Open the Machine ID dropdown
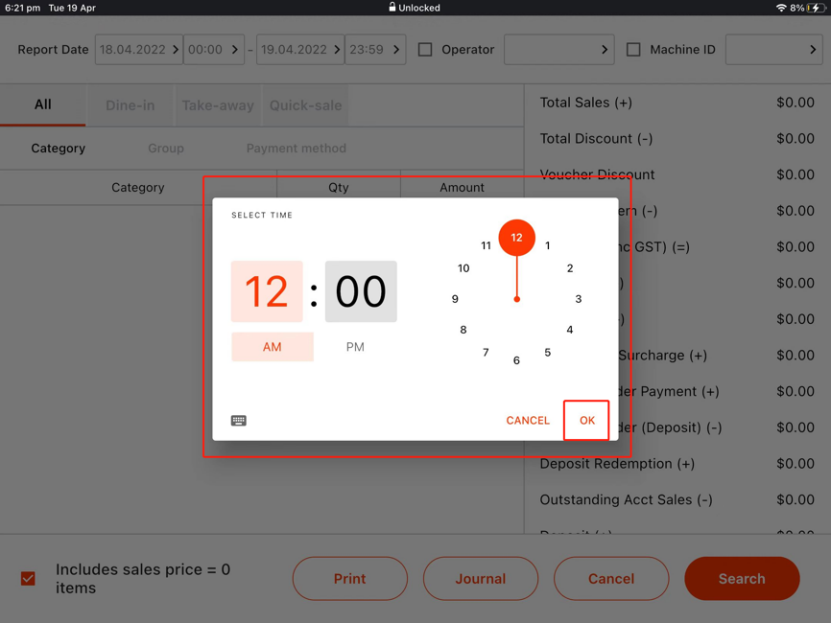831x623 pixels. click(x=774, y=49)
